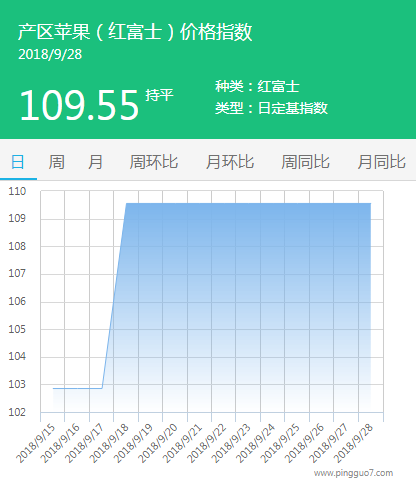Screen dimensions: 416x484
Task: Click the y-axis label 109
Action: [17, 219]
